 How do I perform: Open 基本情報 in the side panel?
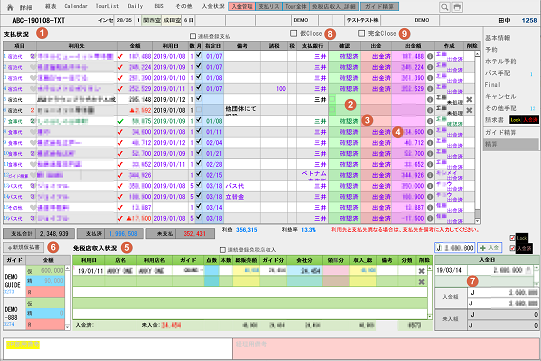[x=498, y=38]
